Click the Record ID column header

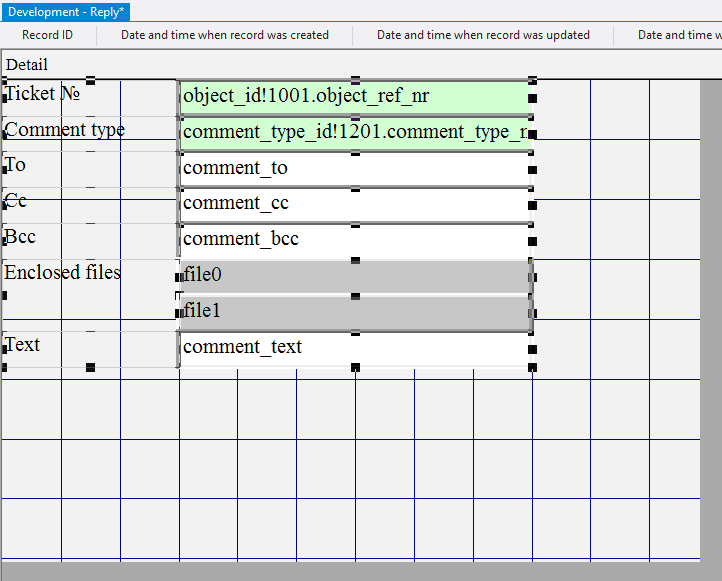point(47,35)
